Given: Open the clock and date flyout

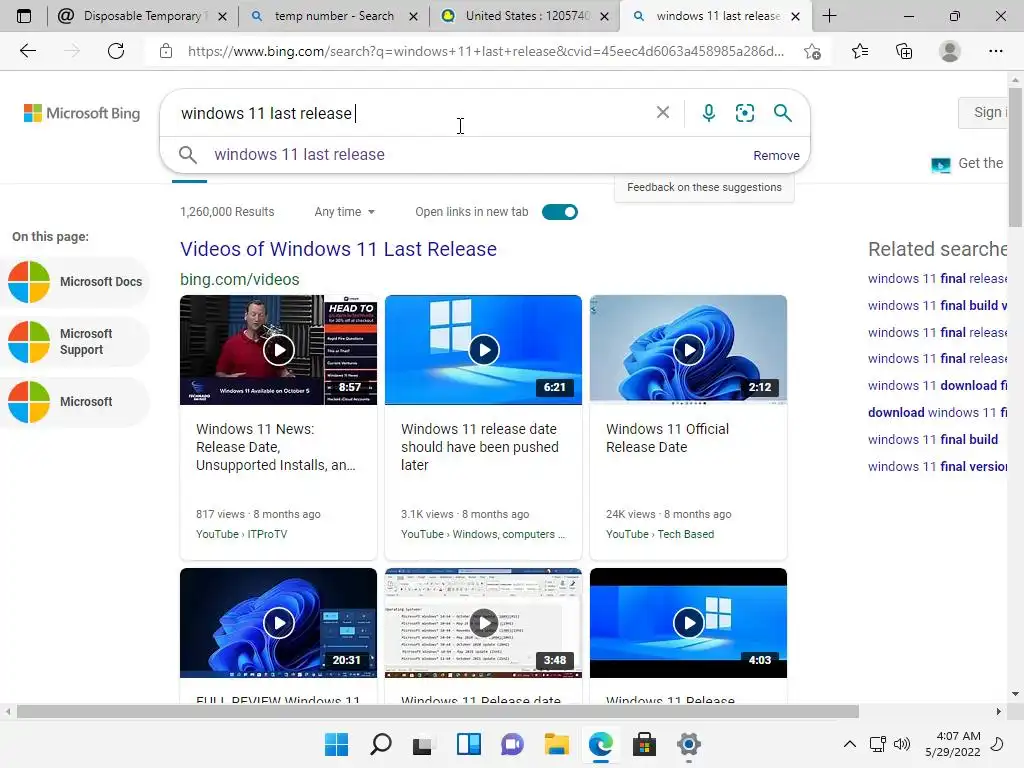Looking at the screenshot, I should tap(953, 744).
